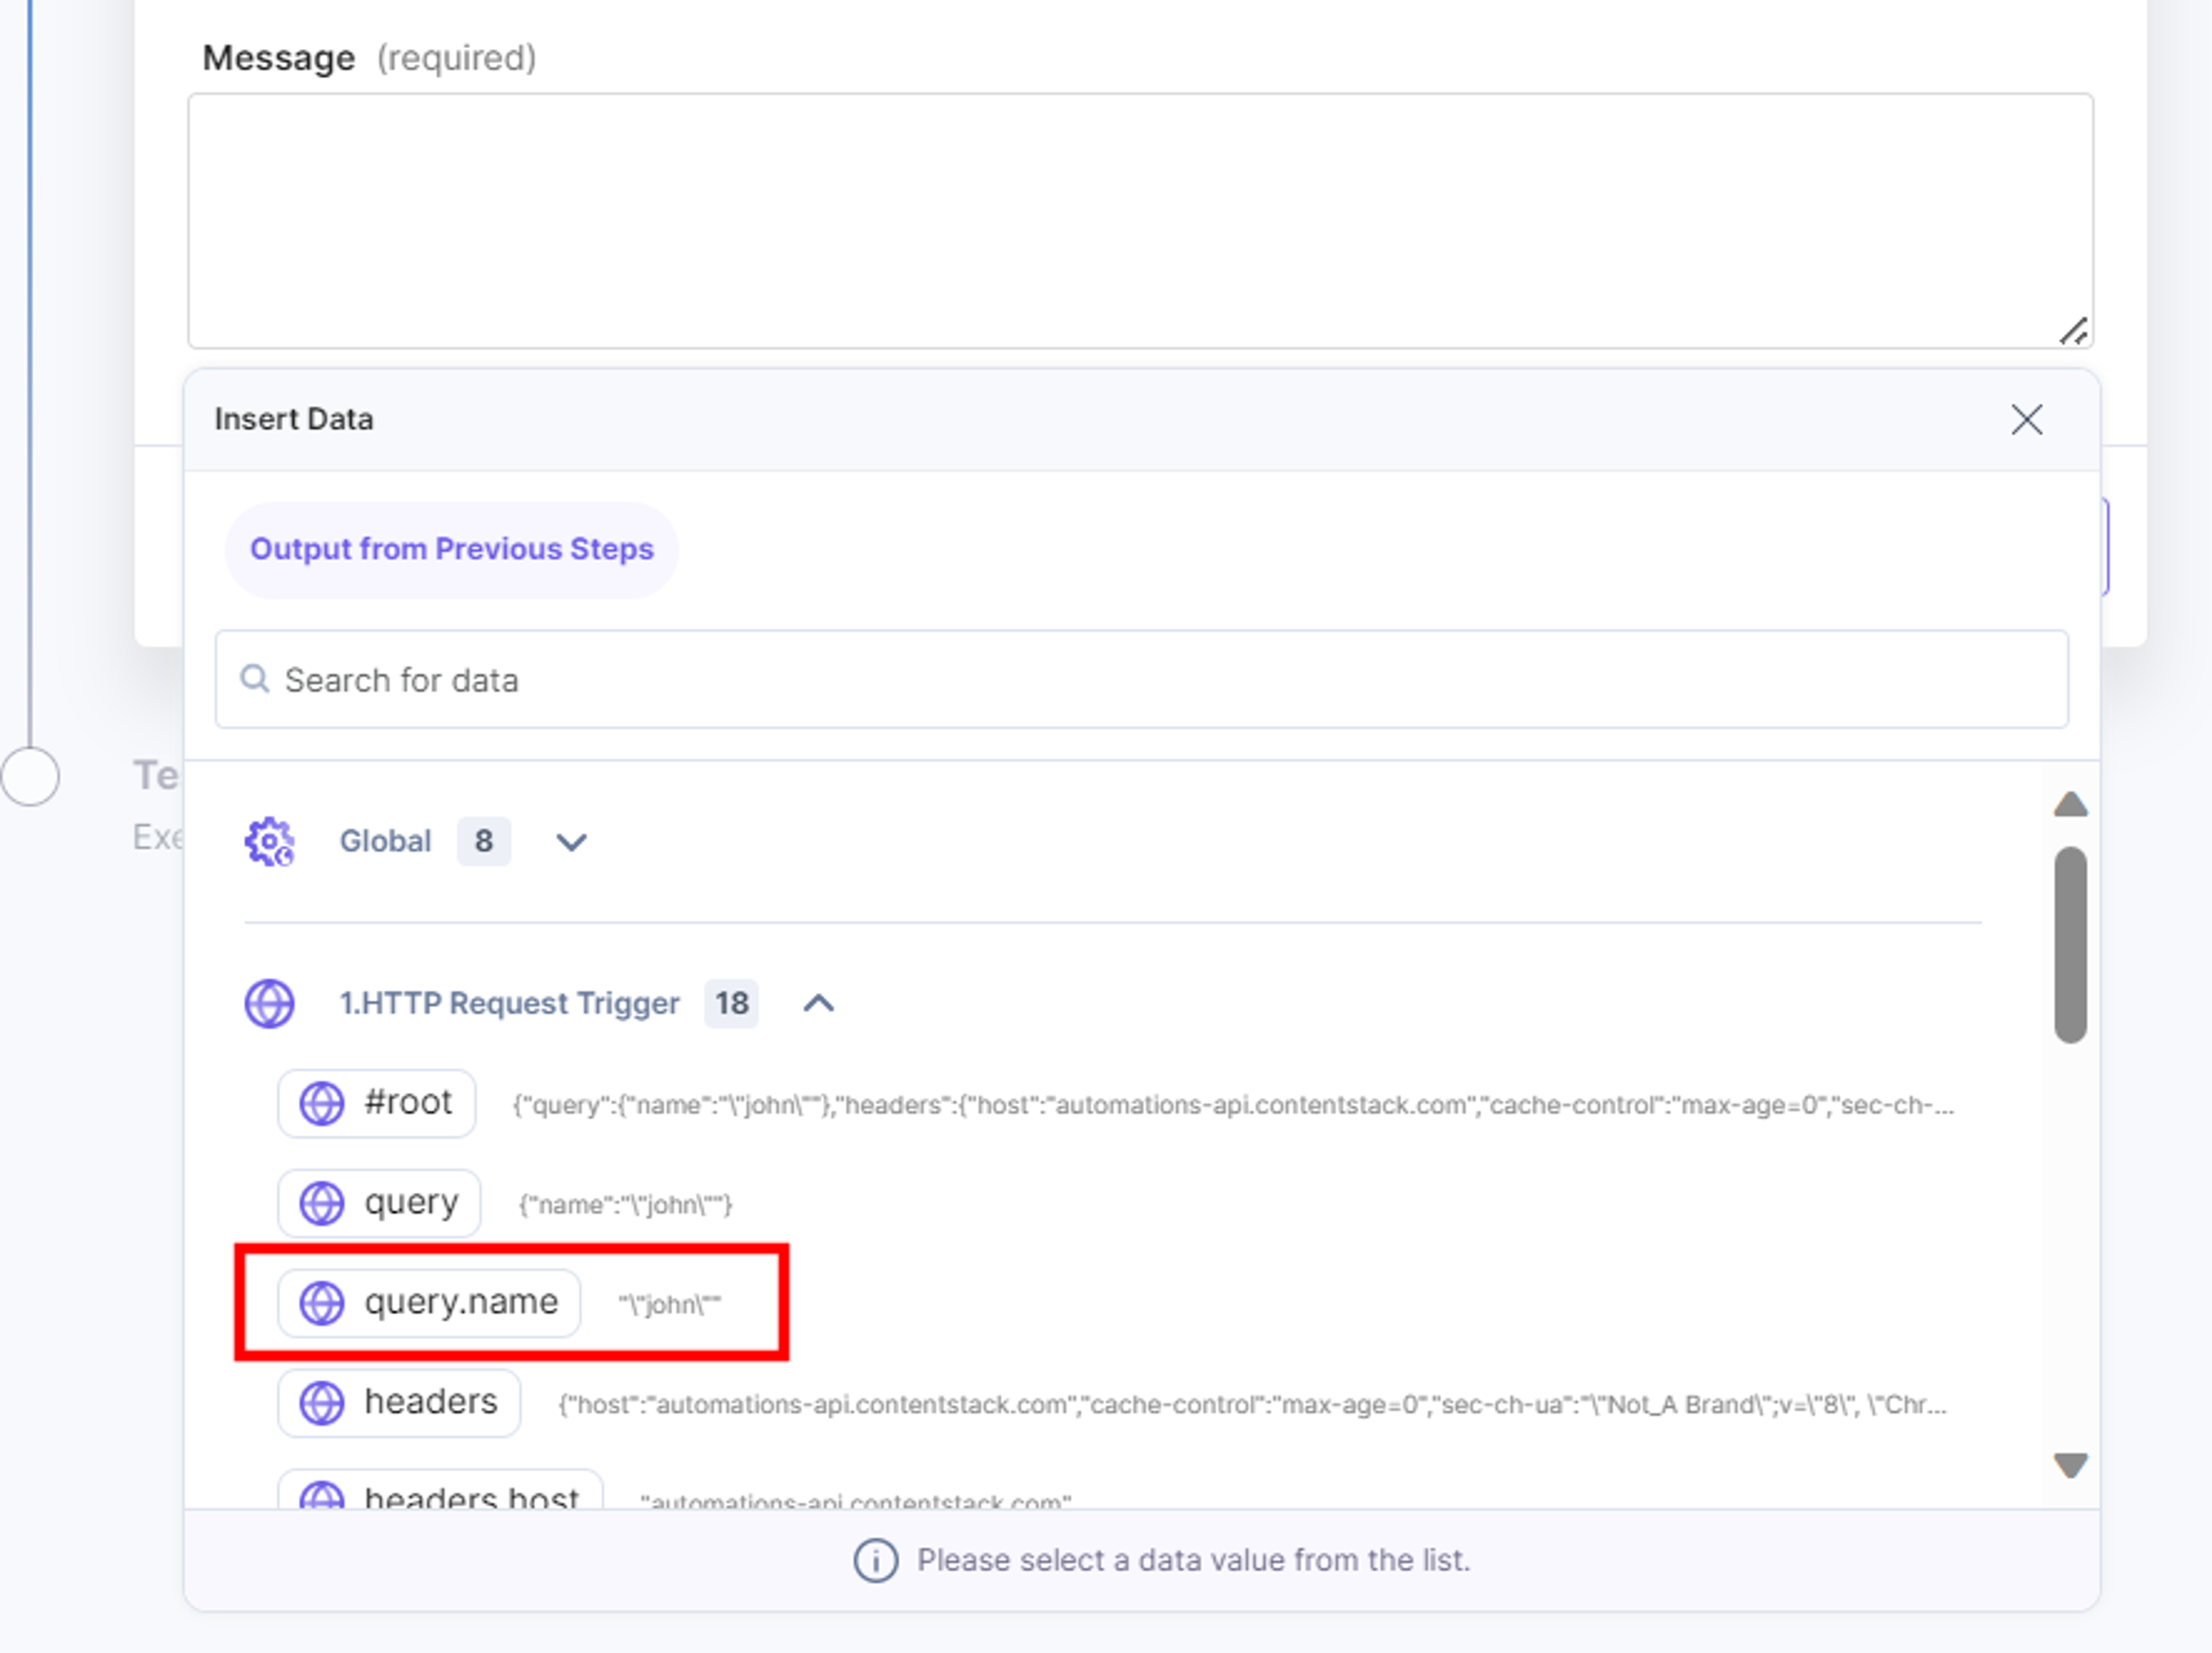Click the globe icon on the query.name pill

coord(322,1304)
